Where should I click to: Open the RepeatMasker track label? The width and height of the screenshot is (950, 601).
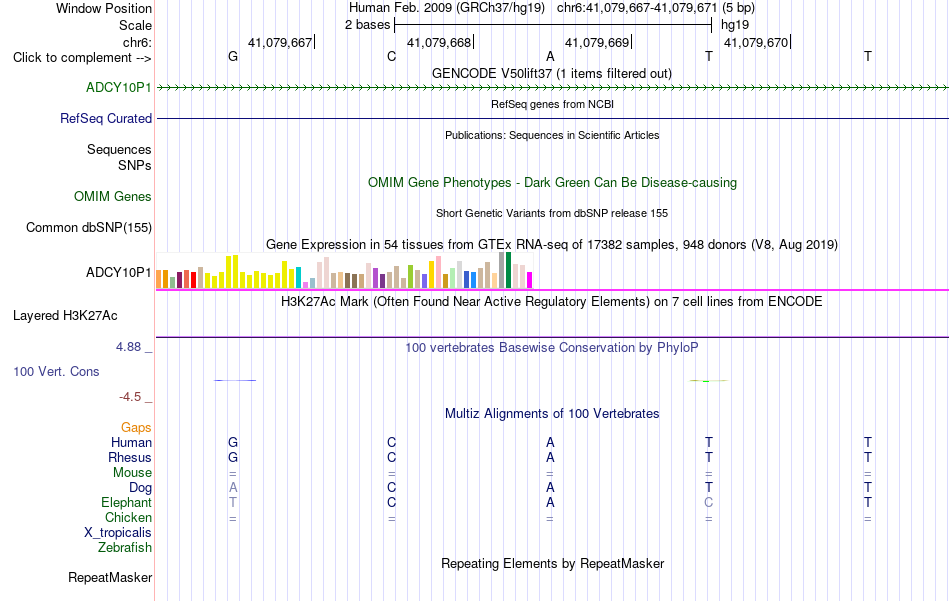click(110, 577)
